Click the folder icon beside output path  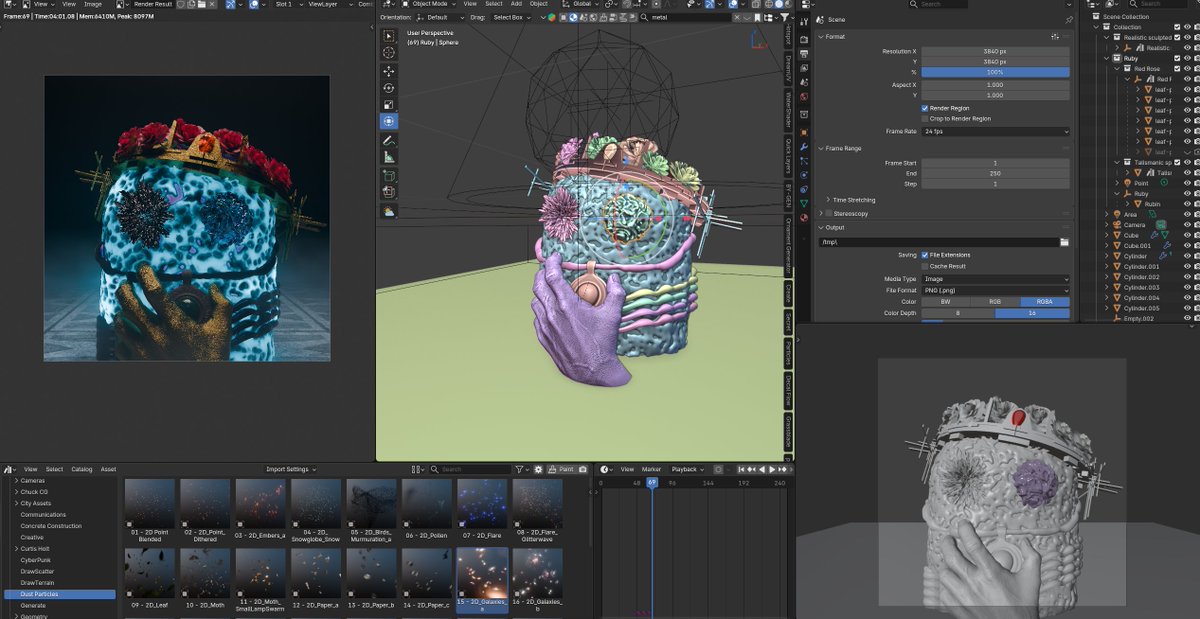click(x=1065, y=242)
